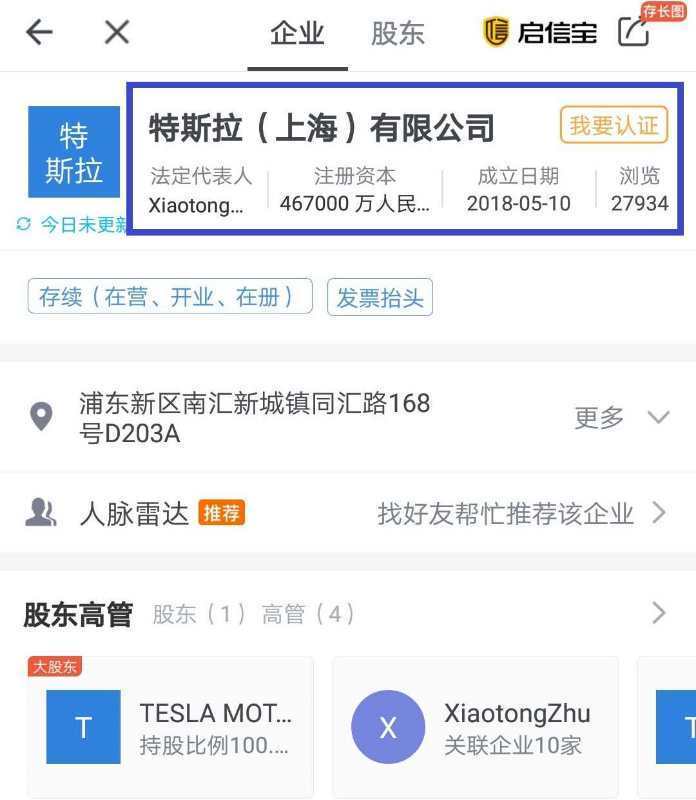Switch to the 企业 tab

coord(297,33)
